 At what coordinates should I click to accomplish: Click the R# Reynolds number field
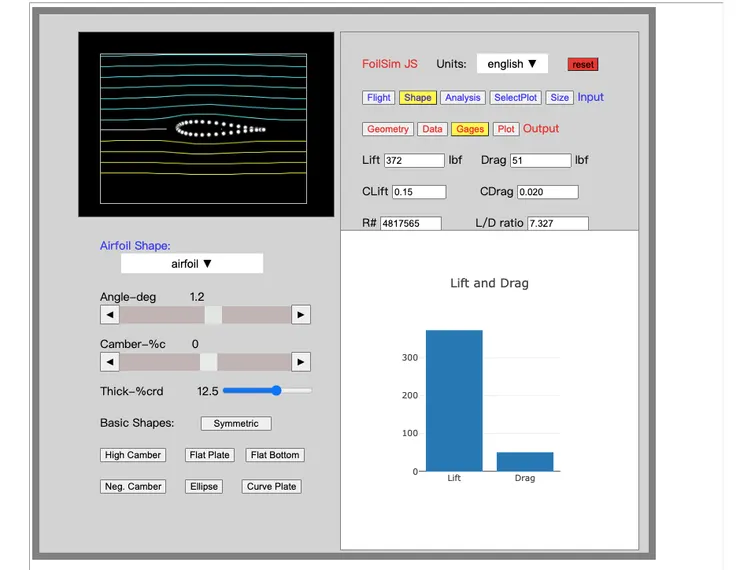[x=411, y=223]
